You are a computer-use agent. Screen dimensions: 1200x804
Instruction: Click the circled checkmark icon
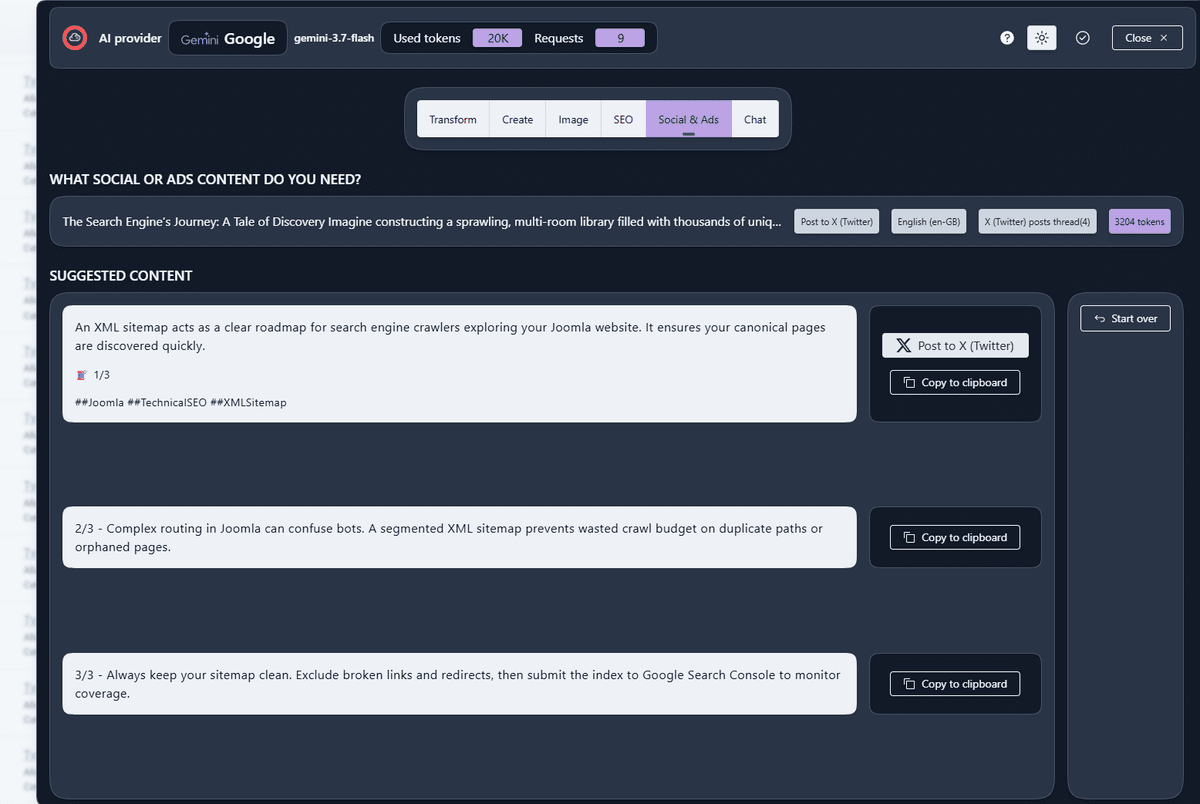[x=1082, y=38]
